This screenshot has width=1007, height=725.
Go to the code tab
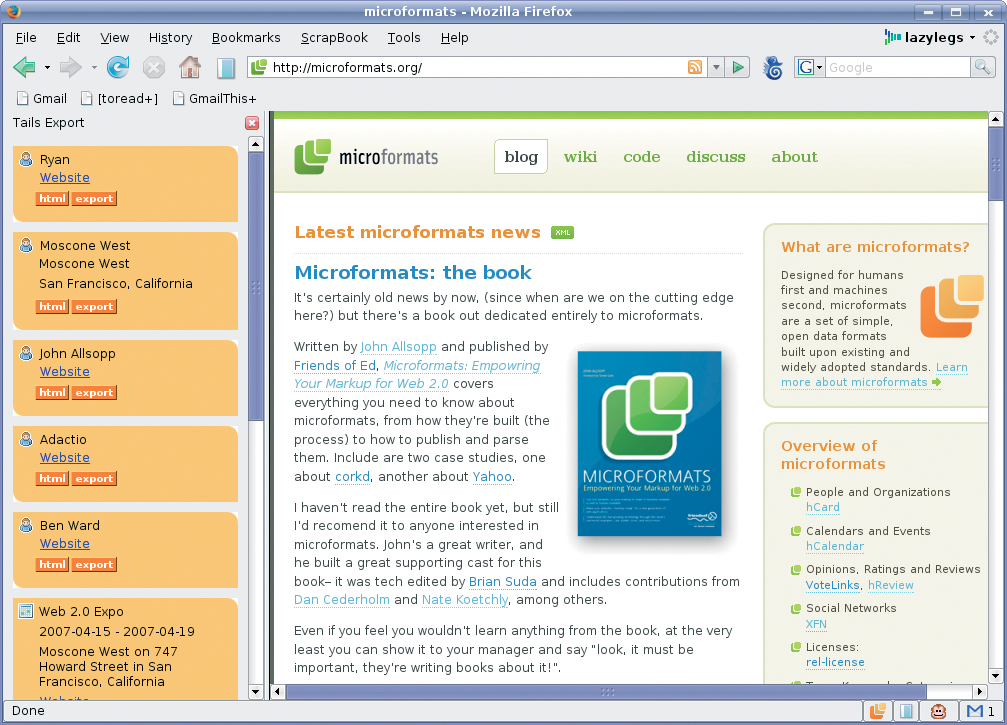tap(642, 157)
